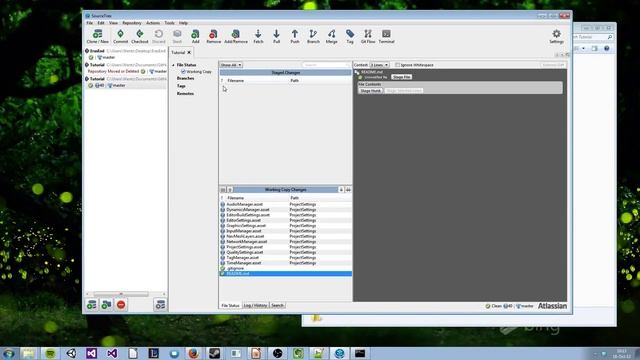The height and width of the screenshot is (360, 640).
Task: Click the Remove toolbar icon
Action: pos(213,36)
